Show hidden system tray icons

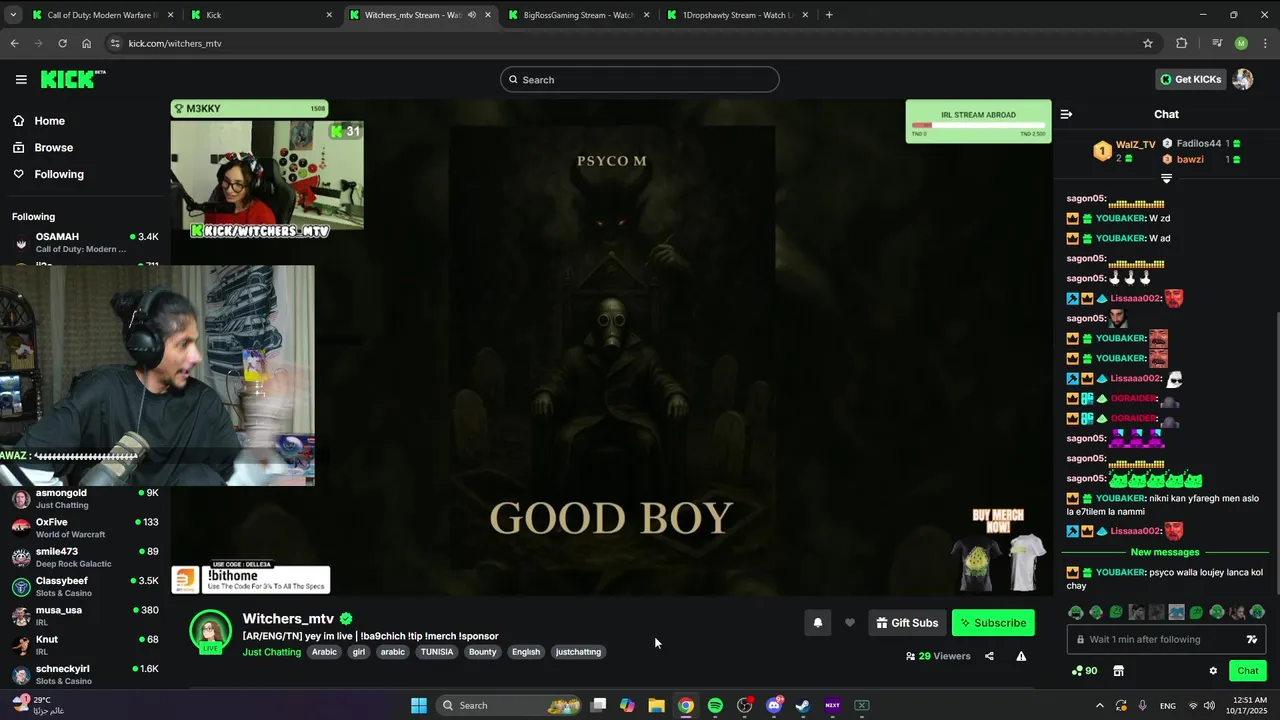point(1100,705)
